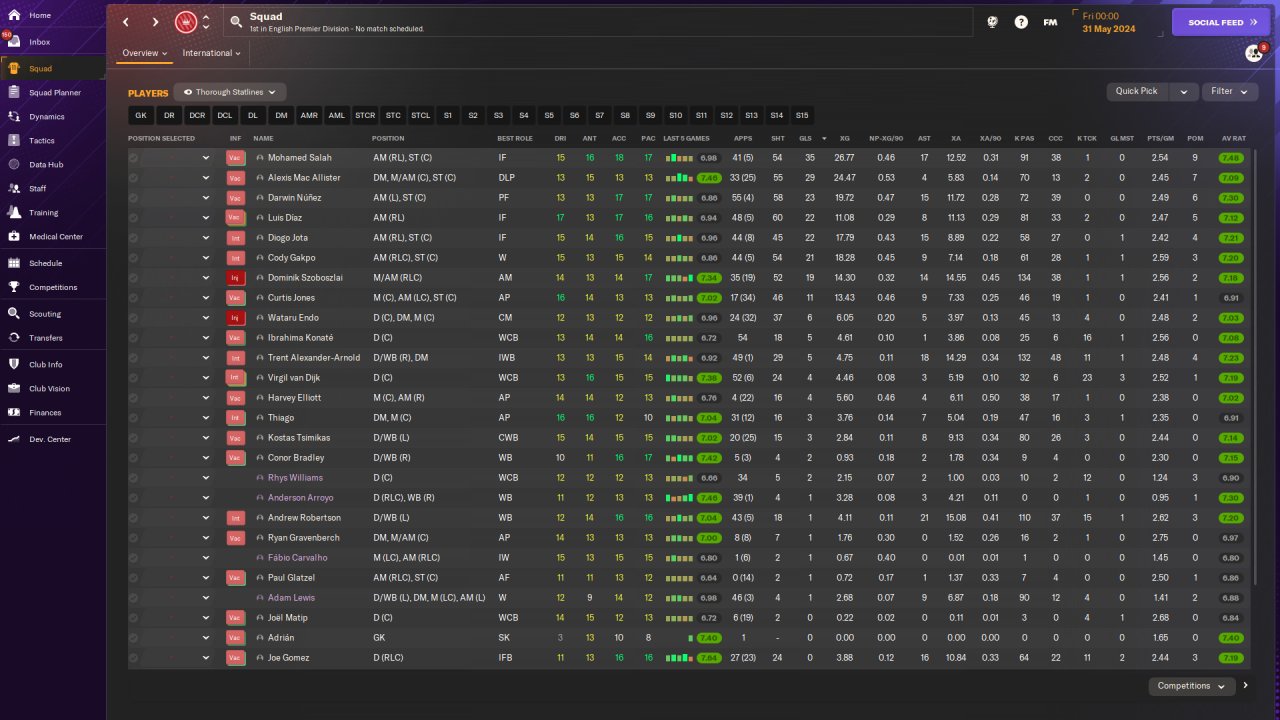
Task: Sort by the GLS column header
Action: 805,138
